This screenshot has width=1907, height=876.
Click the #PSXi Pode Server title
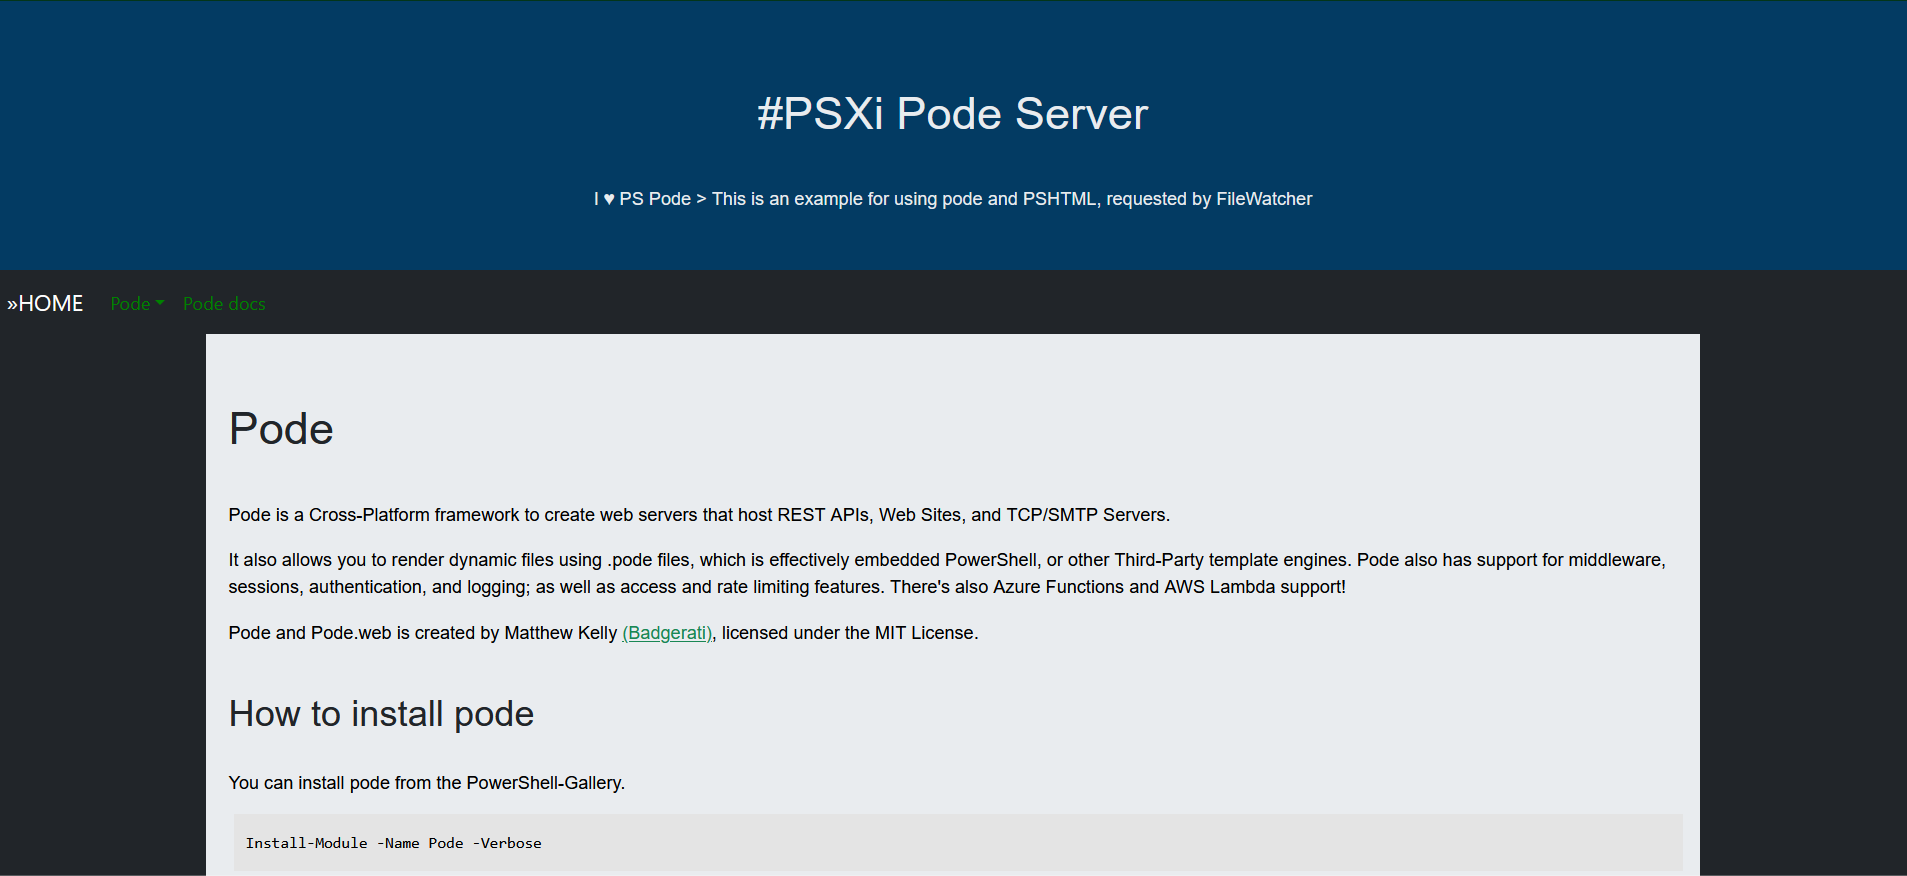point(953,113)
